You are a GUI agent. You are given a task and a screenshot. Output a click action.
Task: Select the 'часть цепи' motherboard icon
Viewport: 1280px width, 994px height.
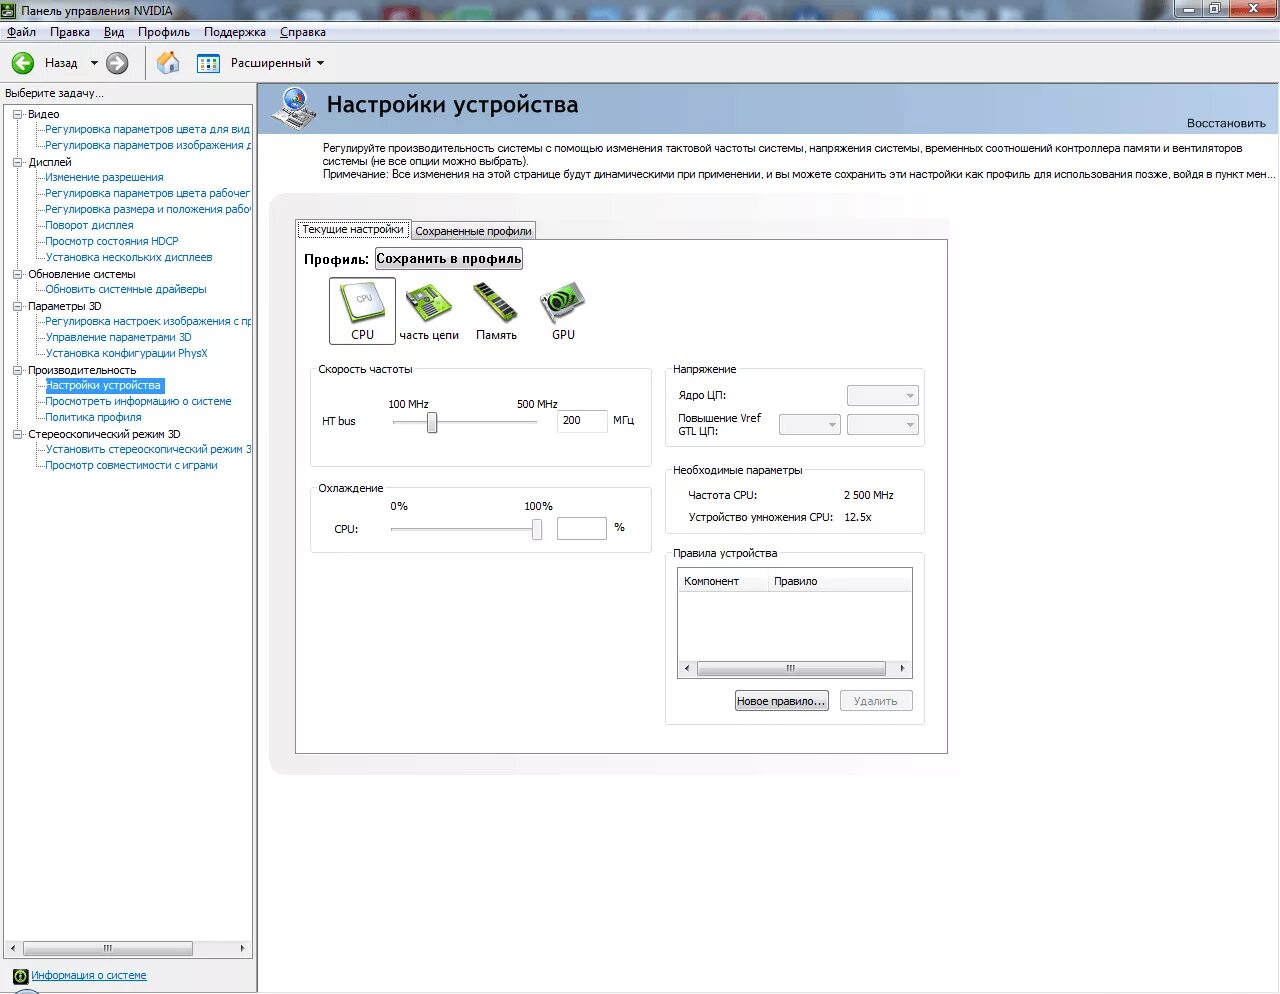(429, 311)
